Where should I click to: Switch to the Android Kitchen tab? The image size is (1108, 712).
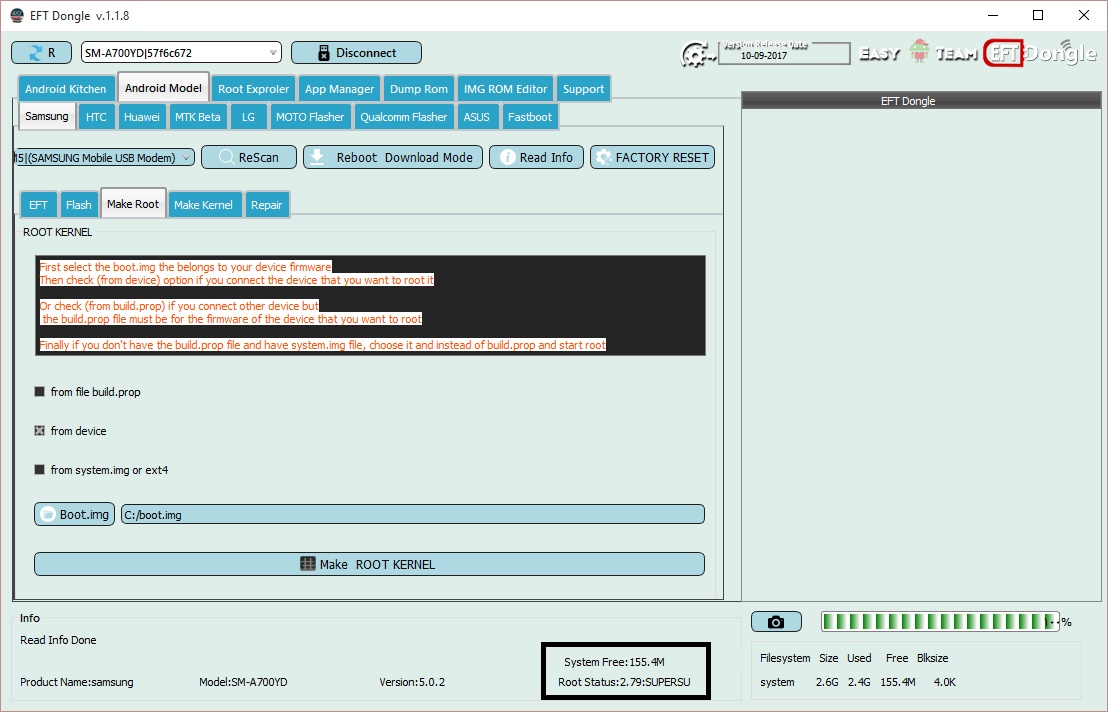[x=66, y=89]
